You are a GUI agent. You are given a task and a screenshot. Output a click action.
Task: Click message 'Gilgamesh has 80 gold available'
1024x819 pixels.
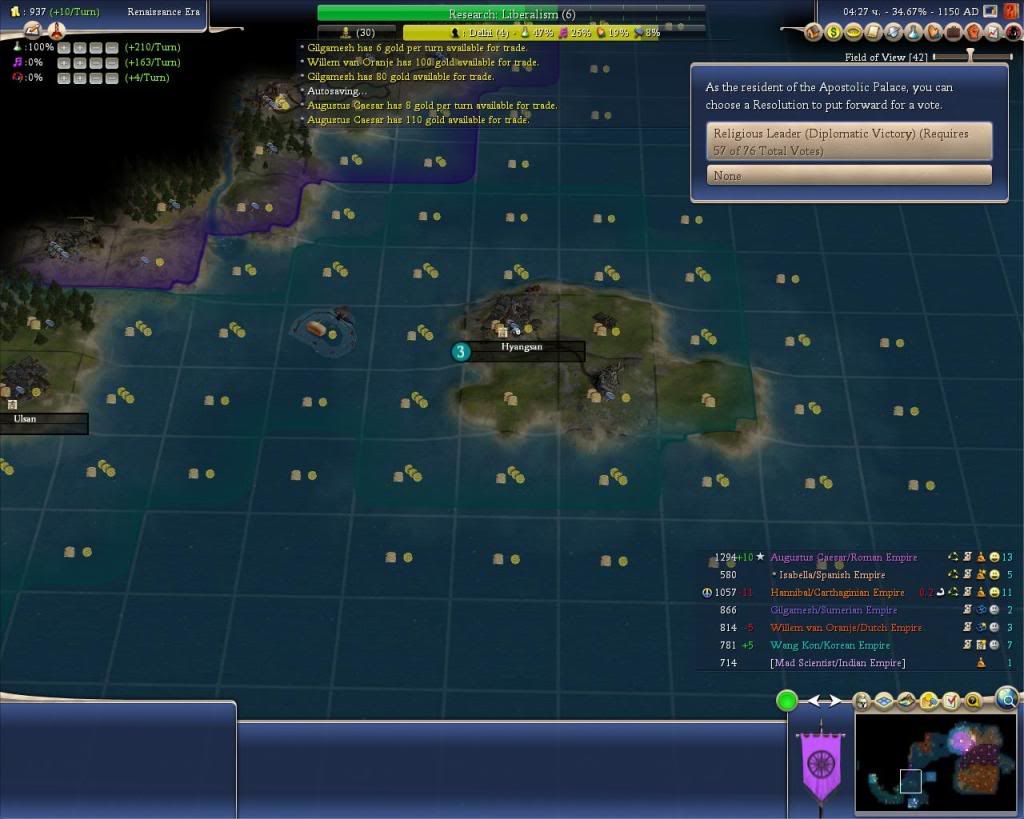point(400,76)
